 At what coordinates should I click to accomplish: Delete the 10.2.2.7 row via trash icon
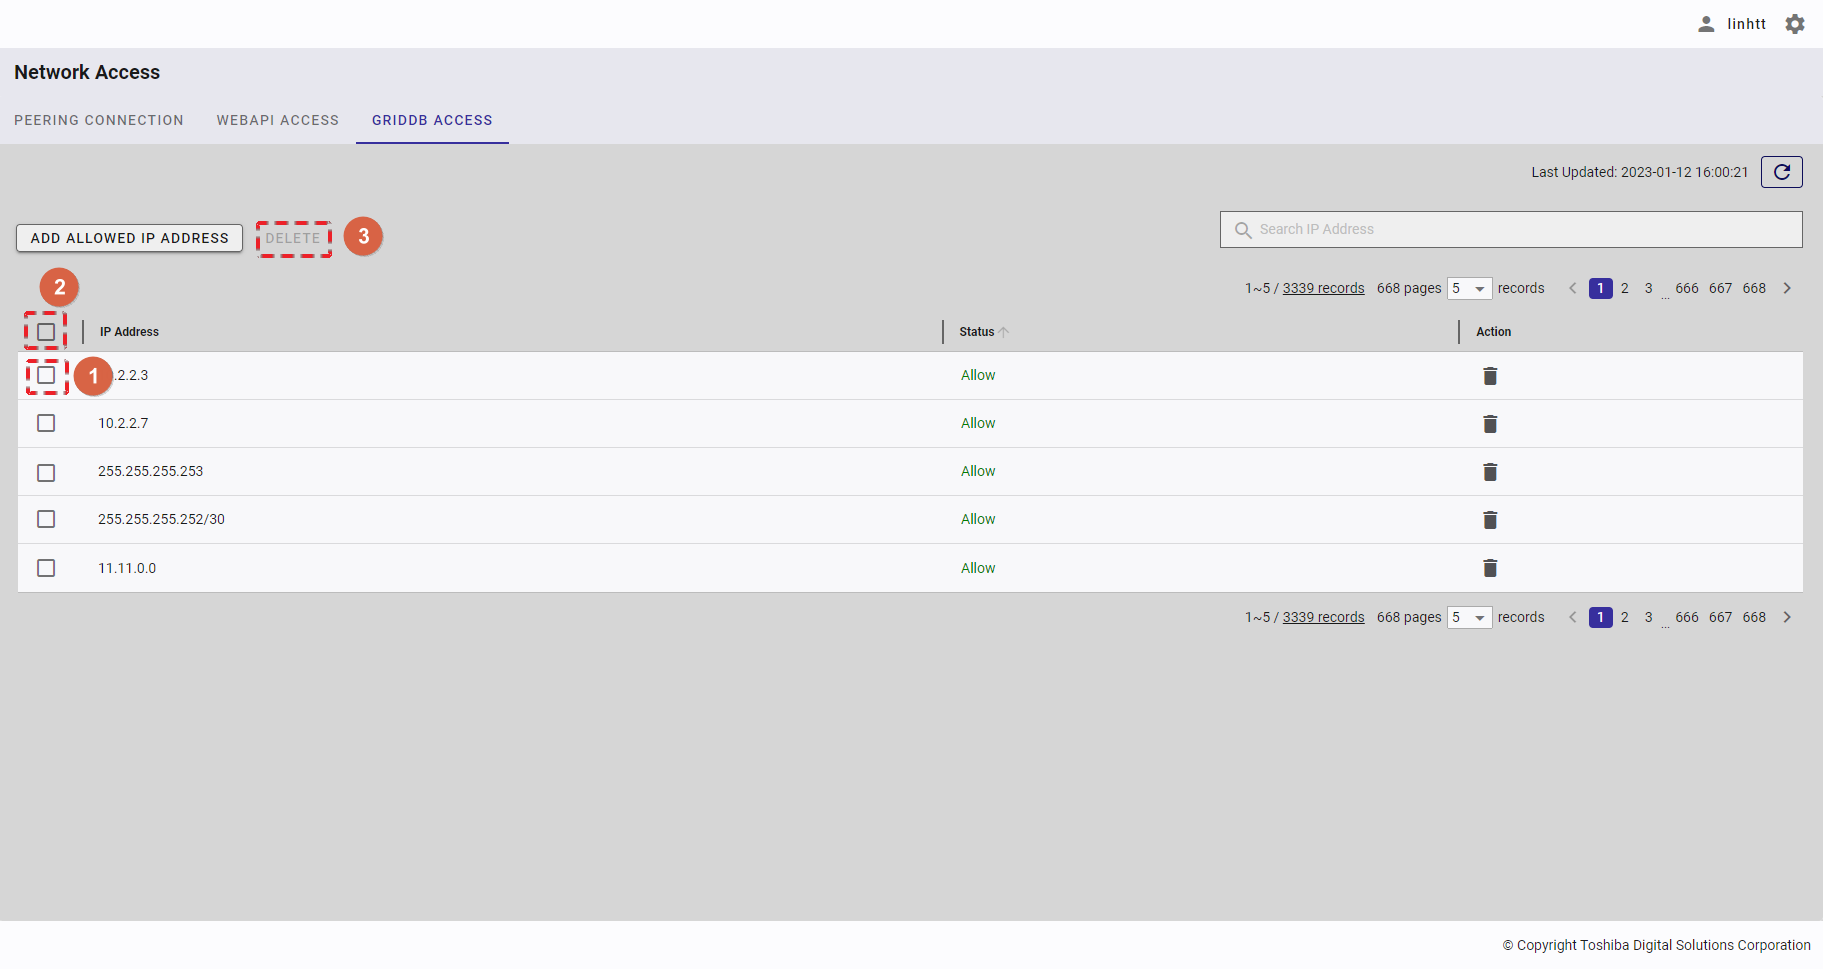(1489, 424)
